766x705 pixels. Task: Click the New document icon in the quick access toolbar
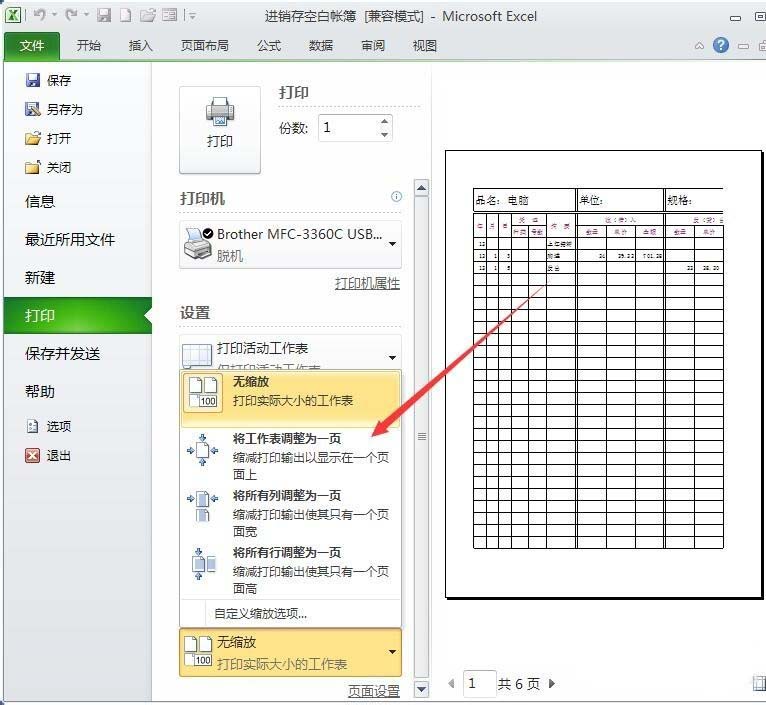[x=126, y=15]
